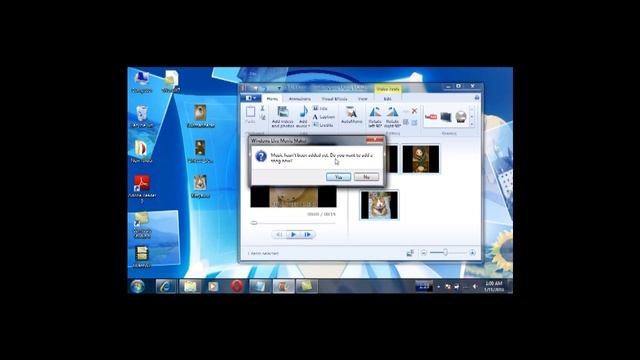The height and width of the screenshot is (360, 640).
Task: Click the computer display sharing icon
Action: (446, 117)
